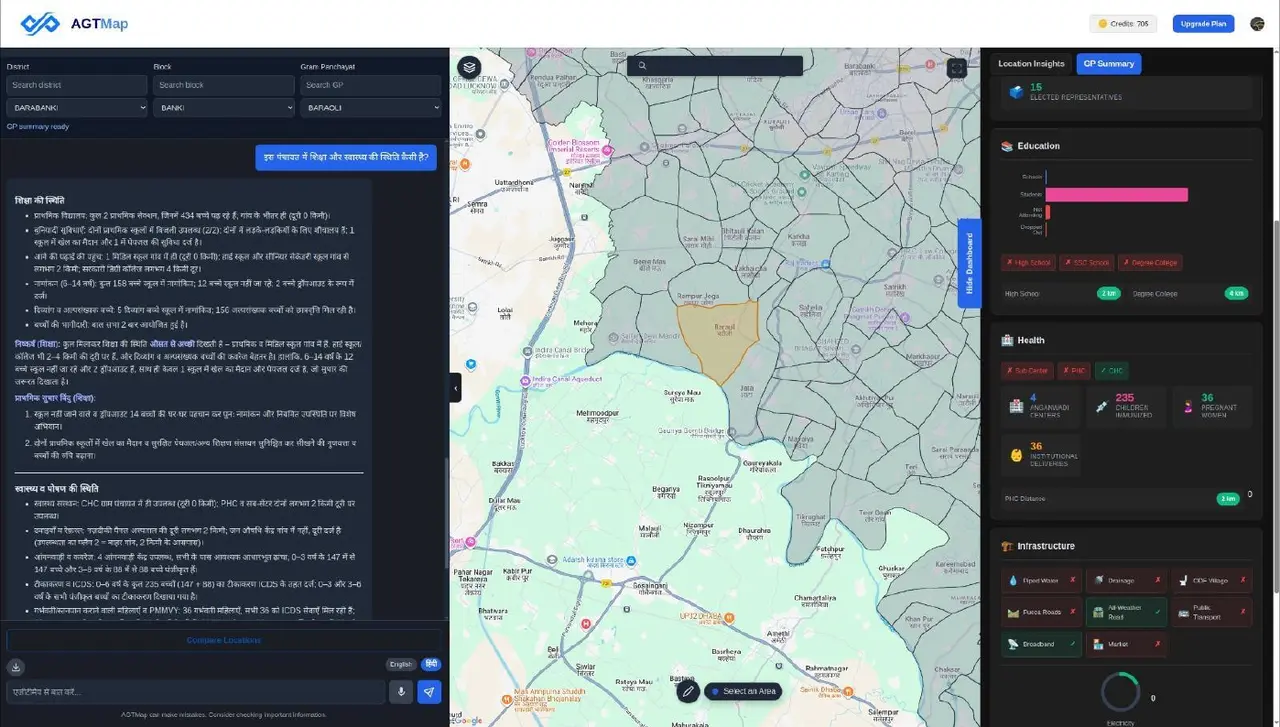Click the red Not Attending chart bar

click(1048, 211)
